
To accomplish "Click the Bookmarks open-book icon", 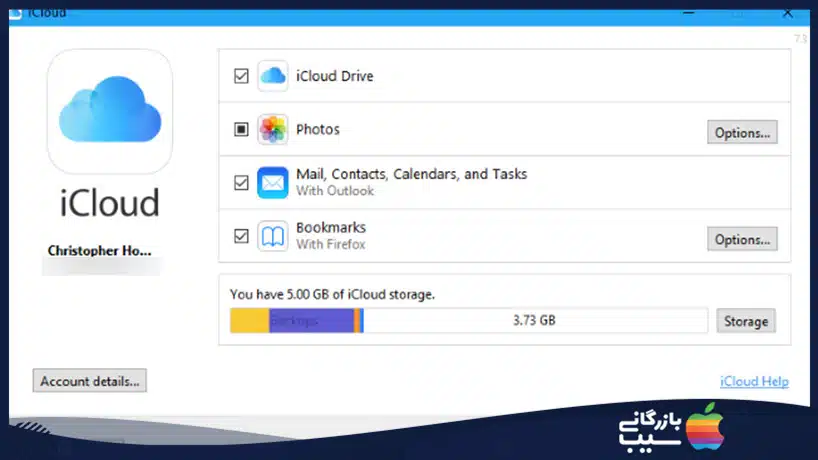I will (x=272, y=236).
